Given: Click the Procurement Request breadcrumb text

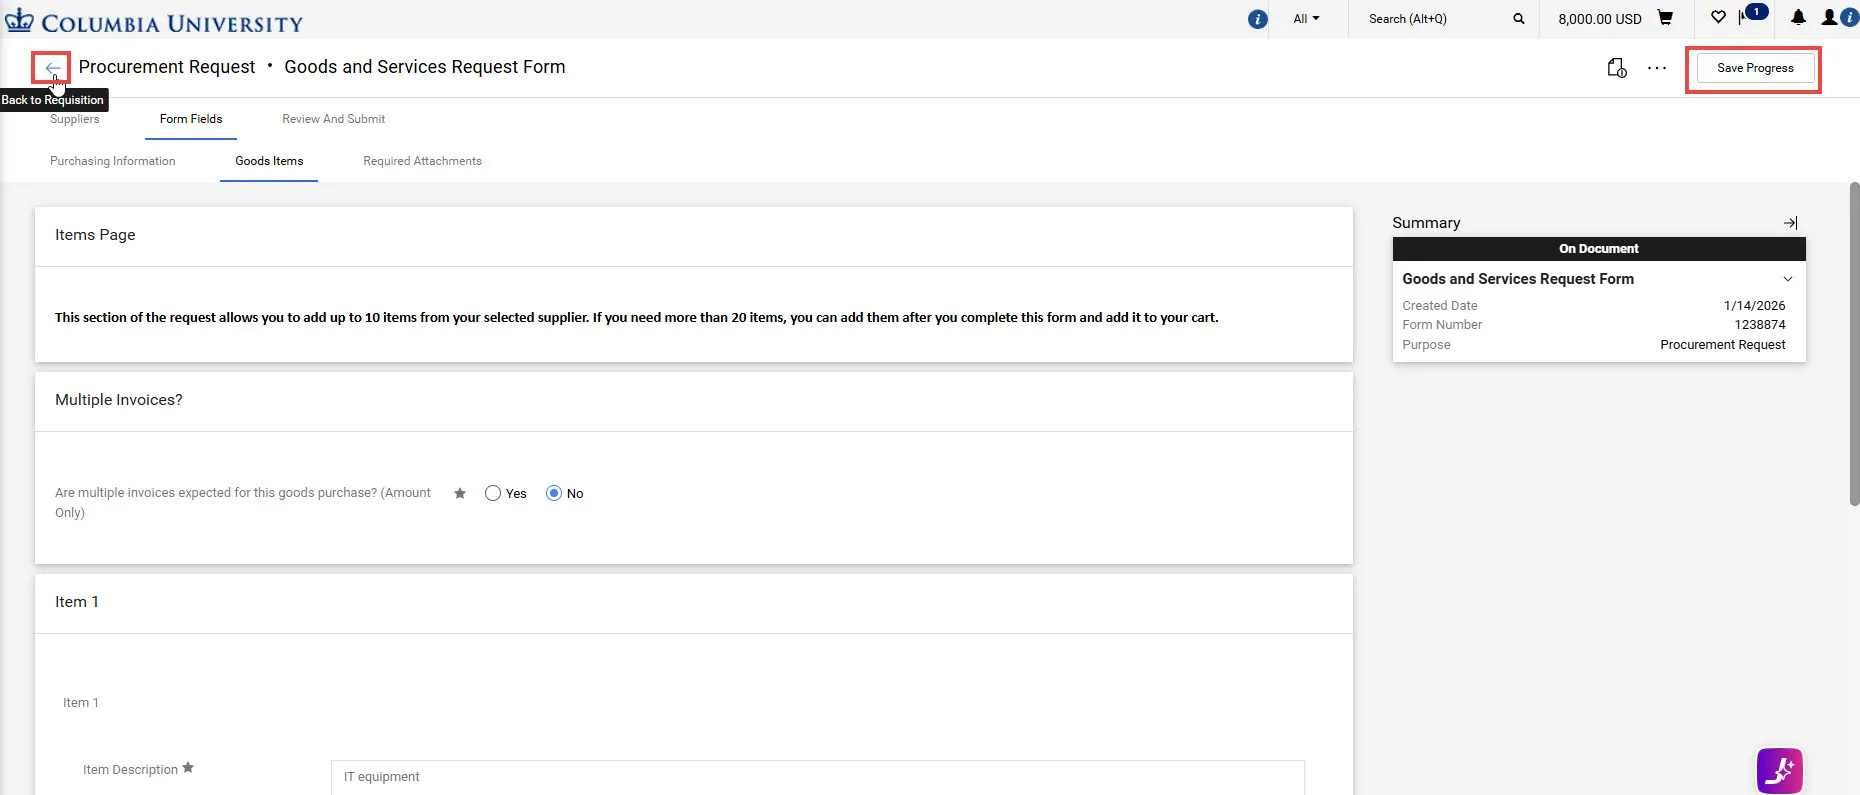Looking at the screenshot, I should click(167, 67).
